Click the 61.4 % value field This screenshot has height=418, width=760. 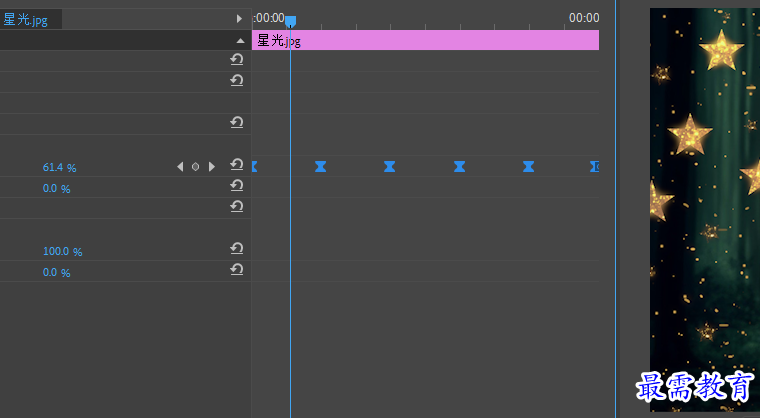[59, 167]
